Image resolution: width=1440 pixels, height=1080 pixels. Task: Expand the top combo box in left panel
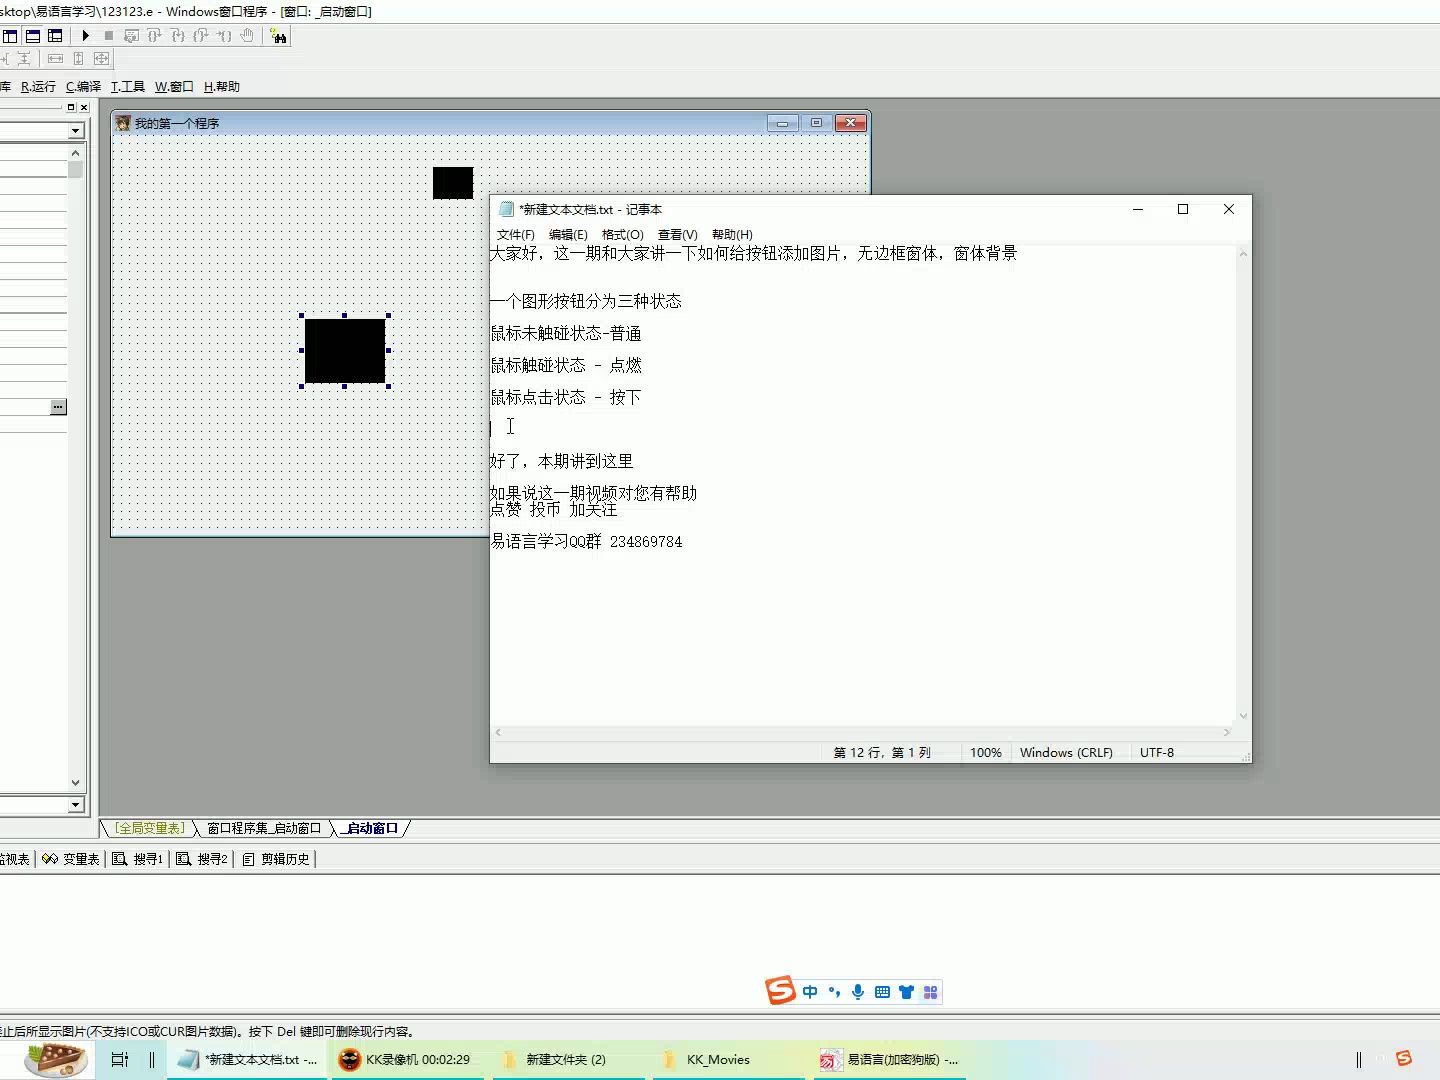(76, 131)
